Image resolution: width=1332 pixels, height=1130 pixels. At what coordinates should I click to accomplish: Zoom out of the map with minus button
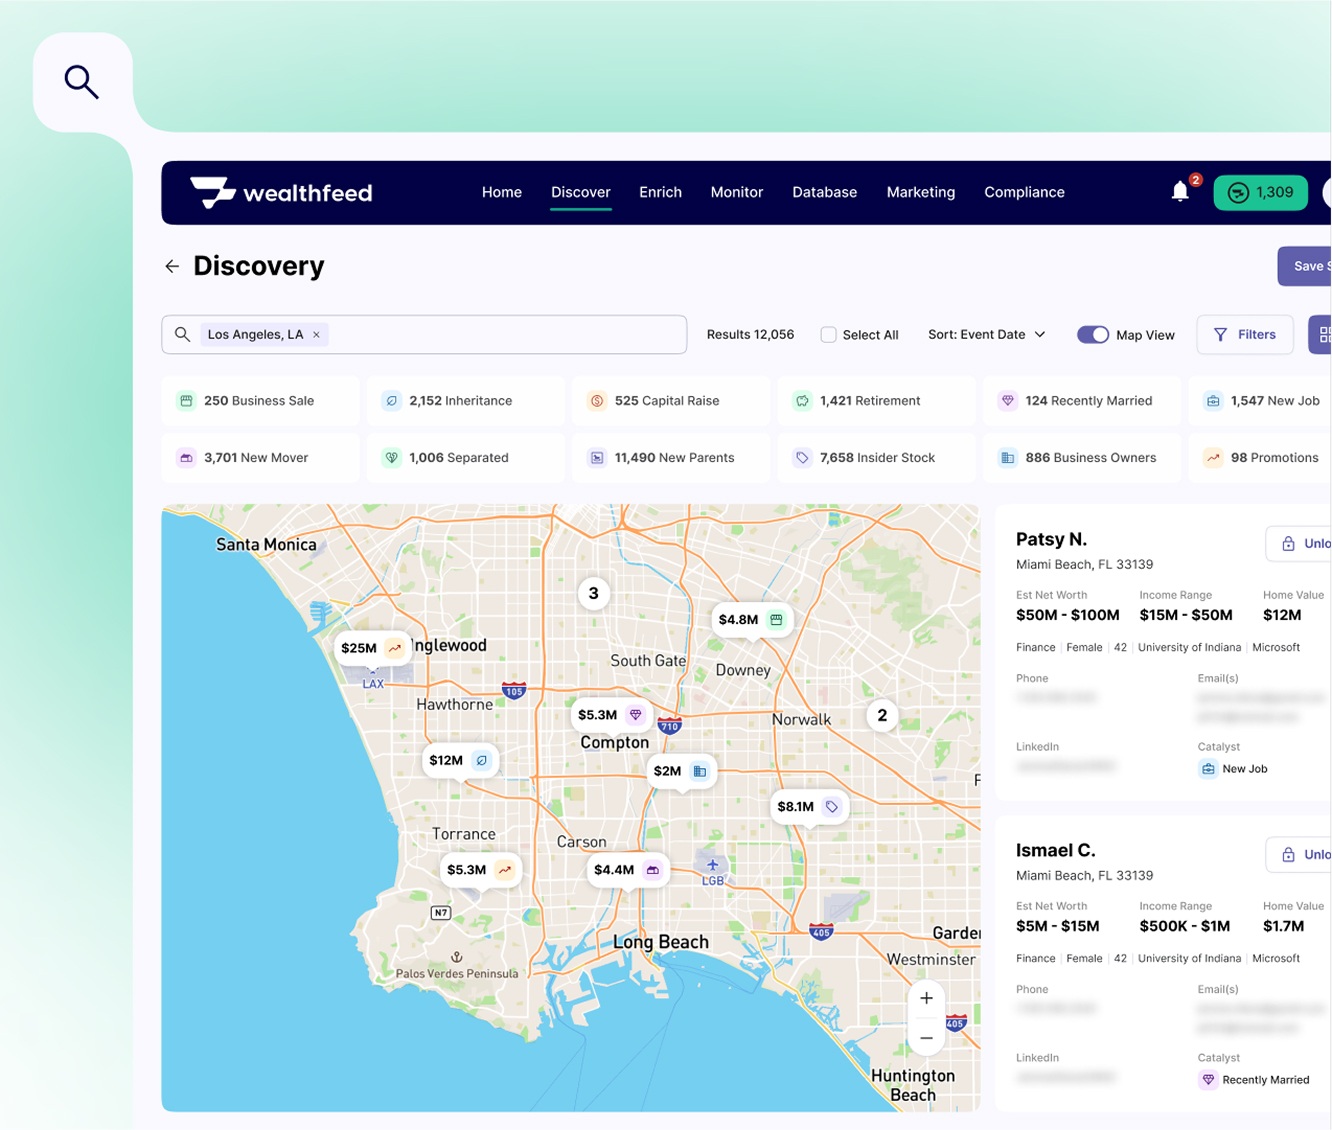point(926,1038)
